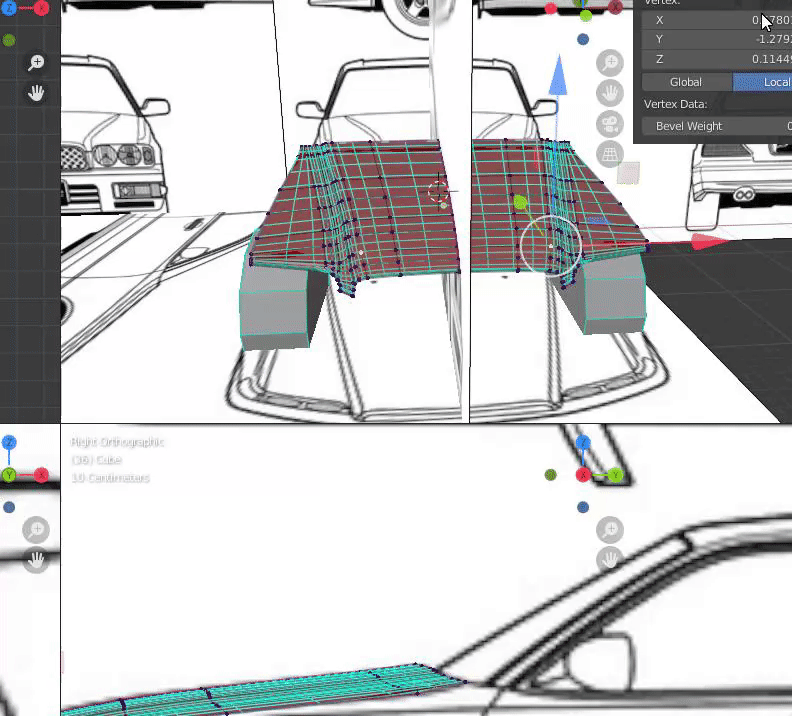Click the pan hand in Right Orthographic viewport
This screenshot has height=716, width=792.
click(x=610, y=560)
